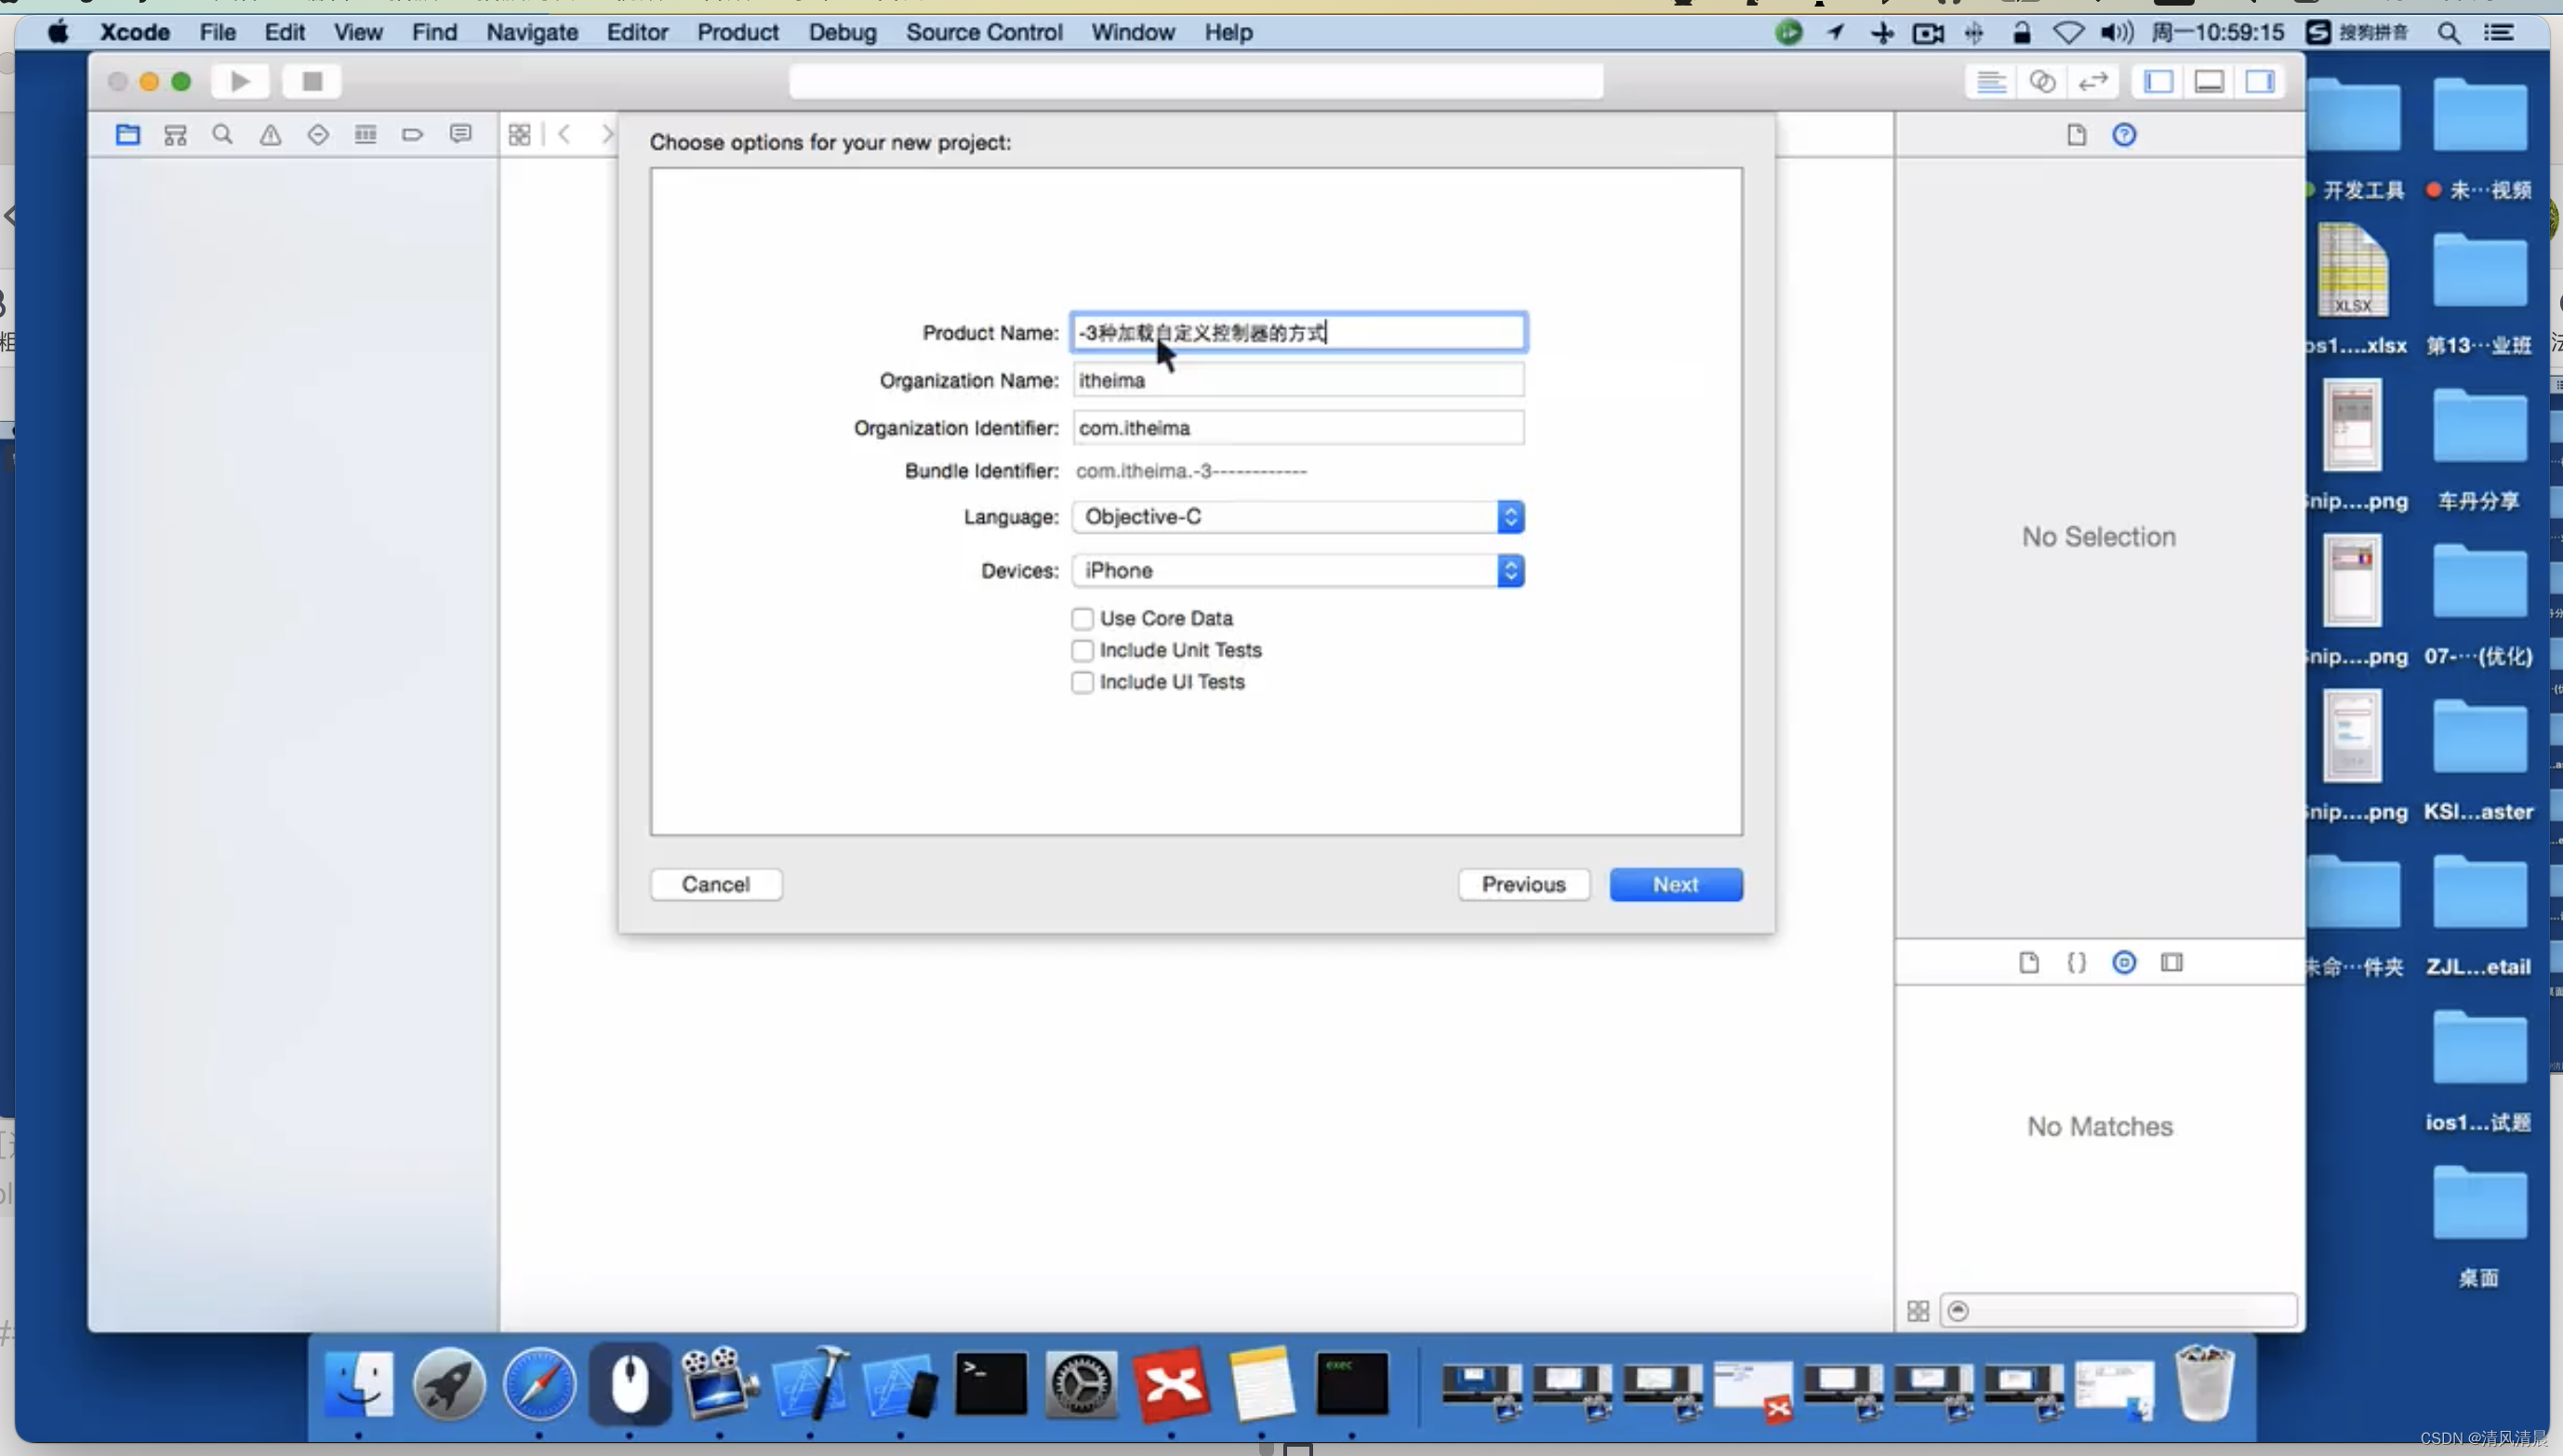
Task: Click the Next button to proceed
Action: (x=1674, y=884)
